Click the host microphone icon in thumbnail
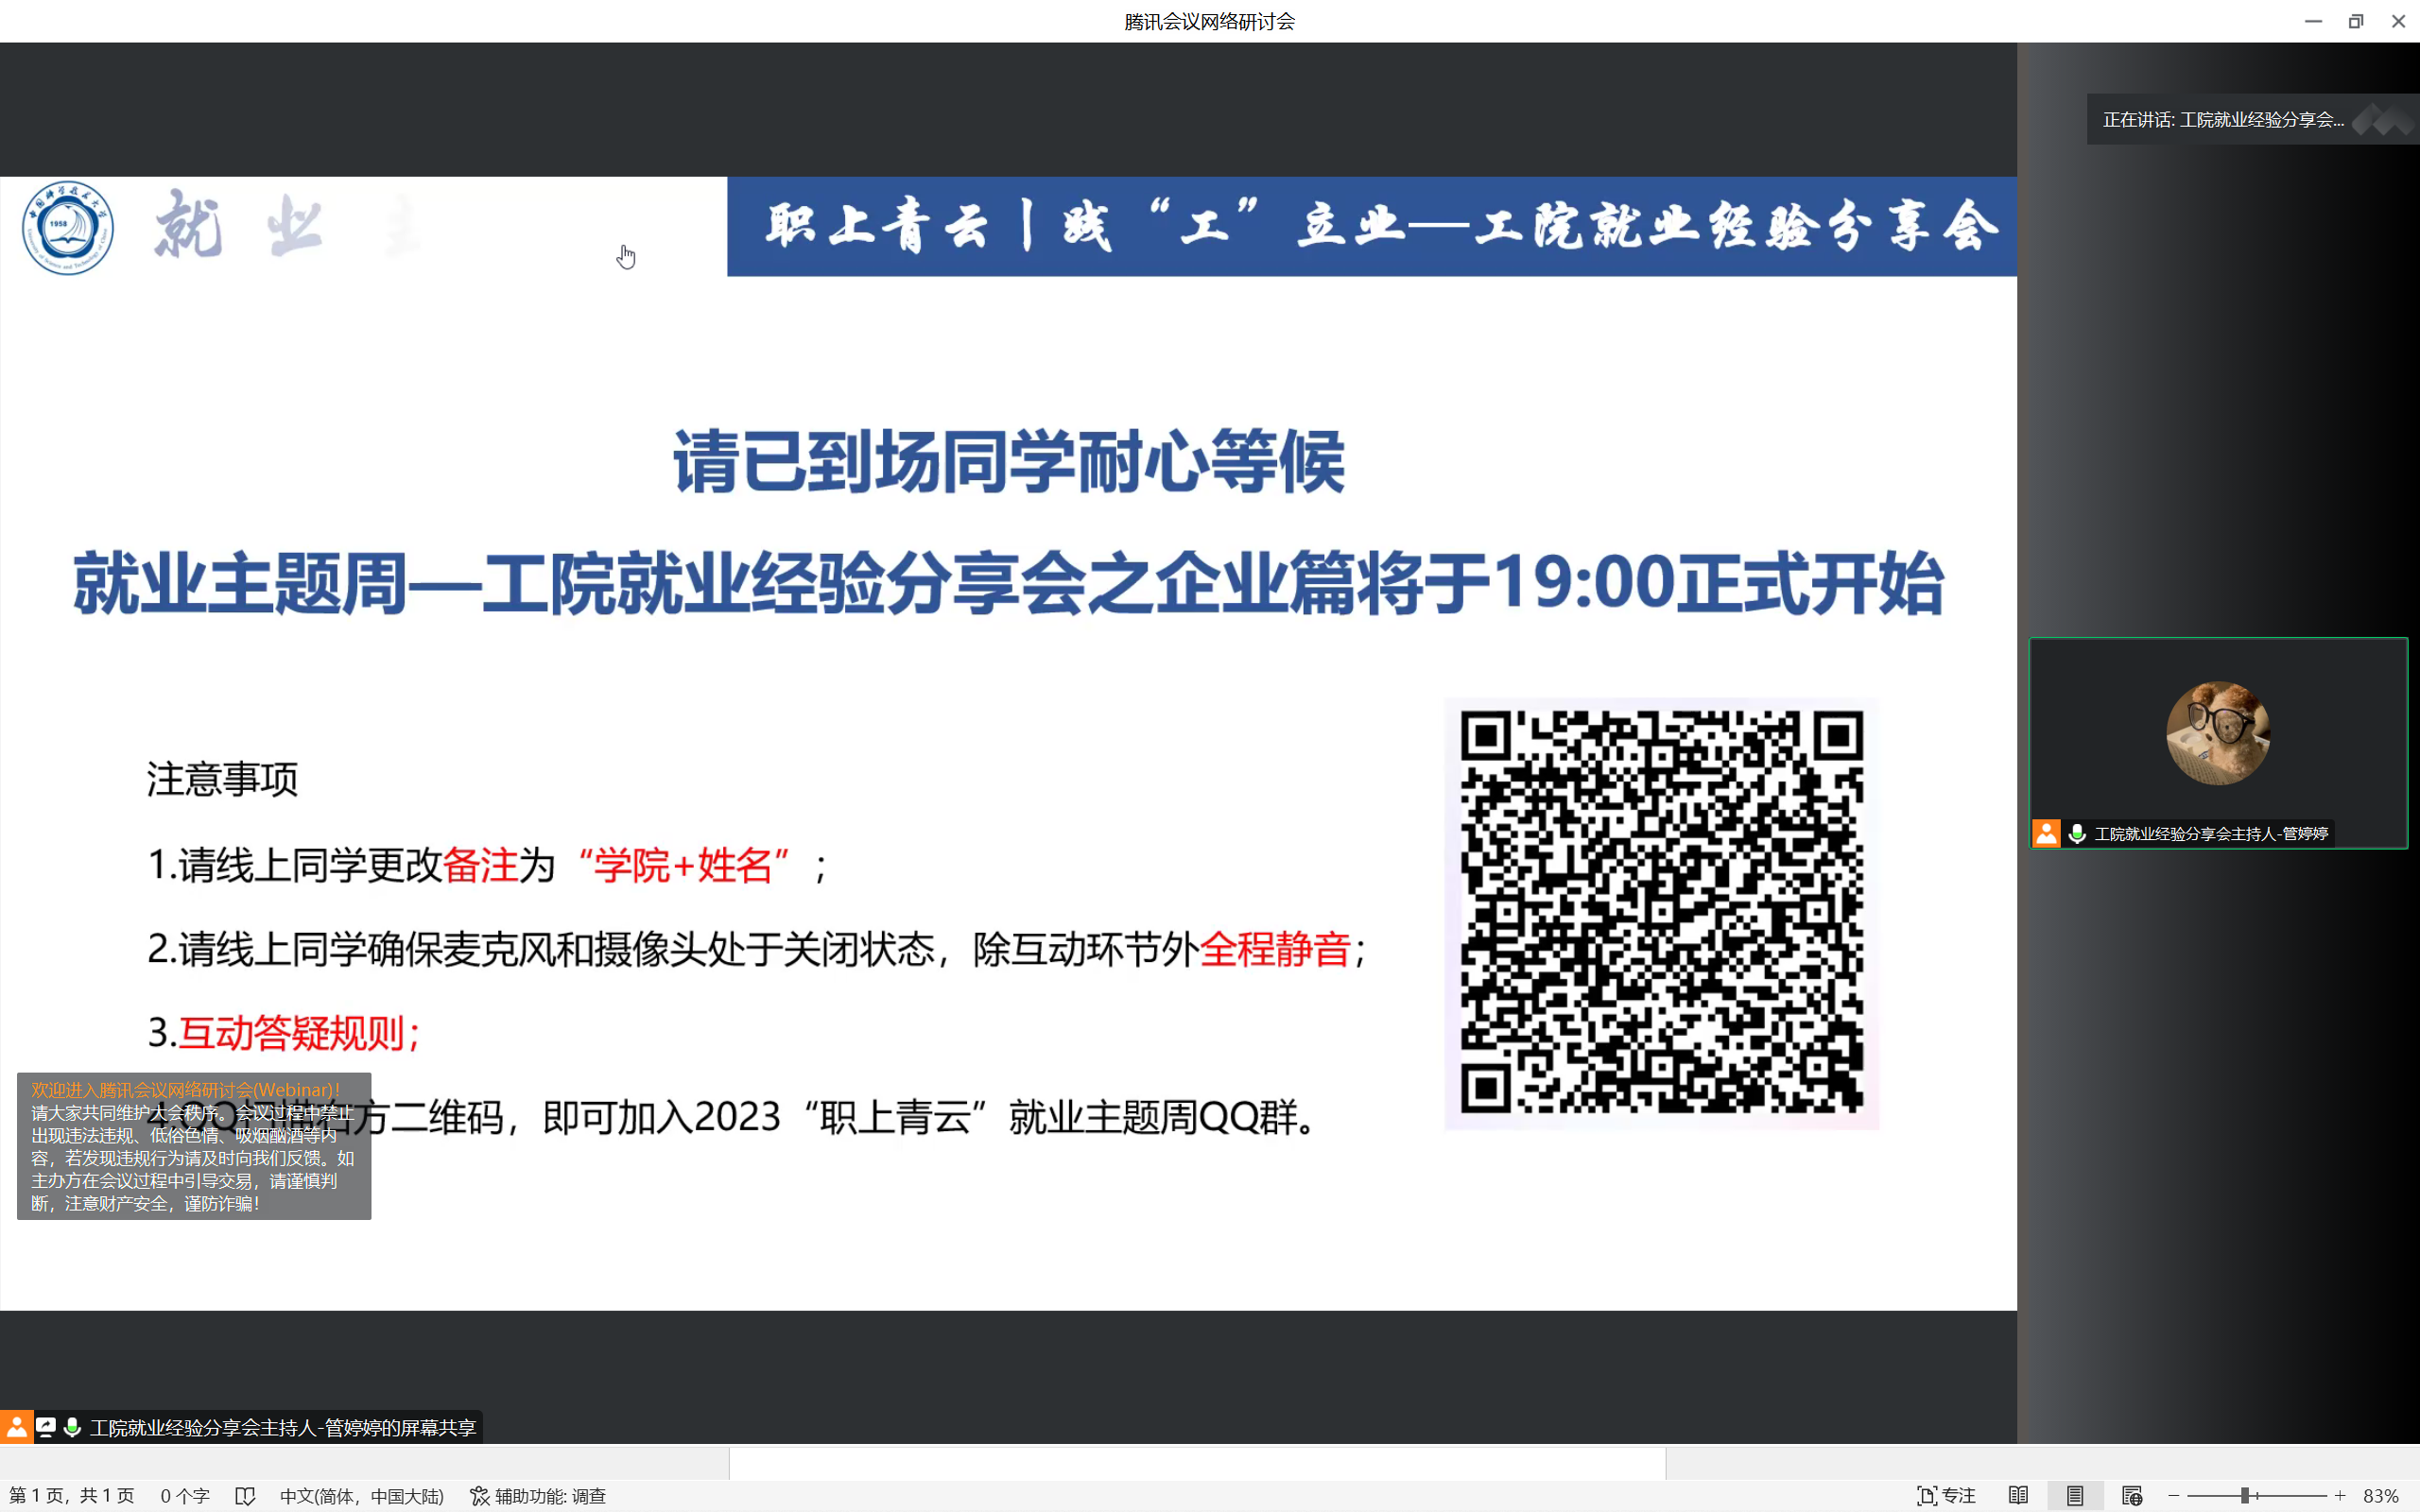The width and height of the screenshot is (2420, 1512). (2077, 833)
